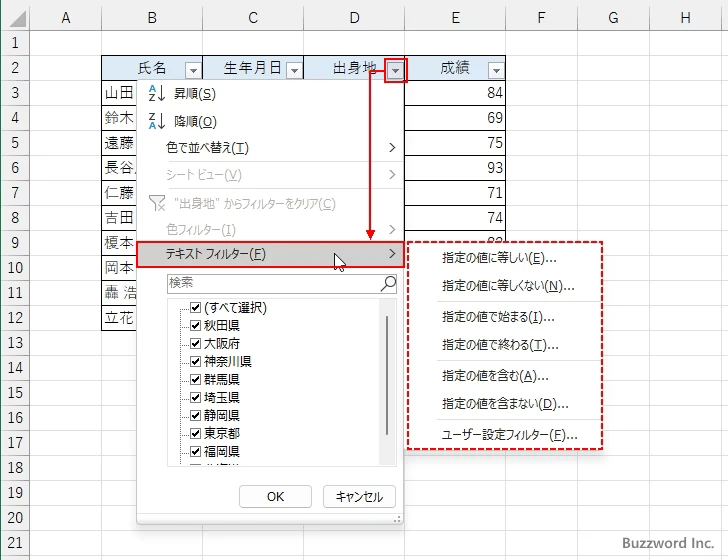The height and width of the screenshot is (560, 728).
Task: Open ユーザー設定フィルター(F)... dialog
Action: (x=505, y=435)
